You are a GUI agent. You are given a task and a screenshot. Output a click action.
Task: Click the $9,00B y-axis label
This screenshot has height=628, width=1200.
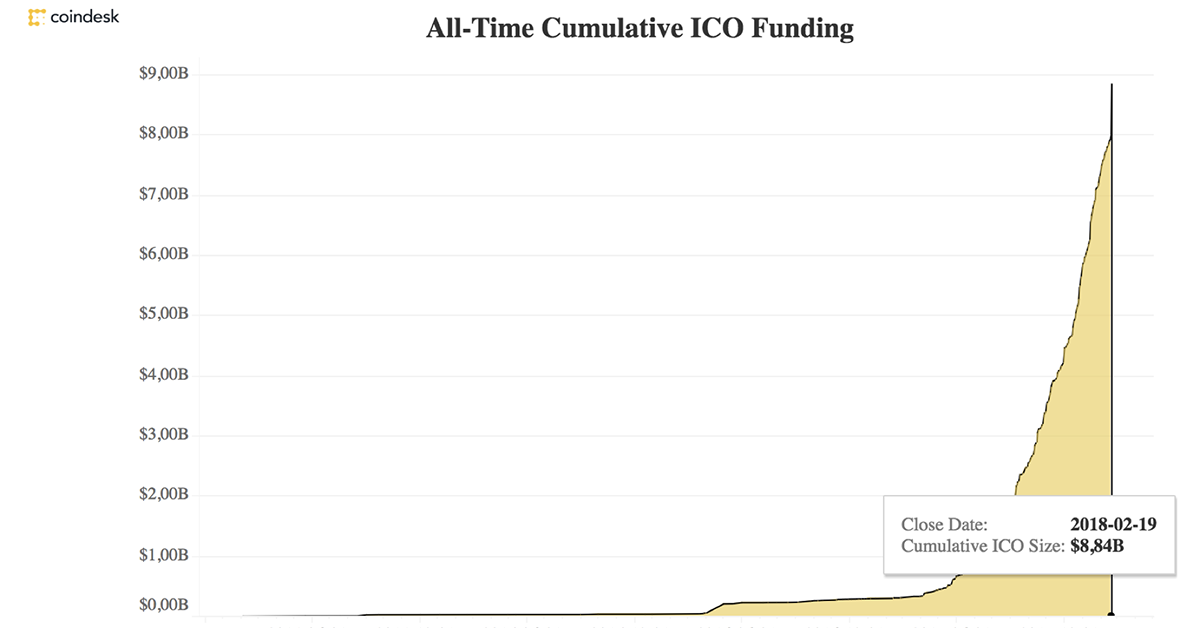[163, 74]
